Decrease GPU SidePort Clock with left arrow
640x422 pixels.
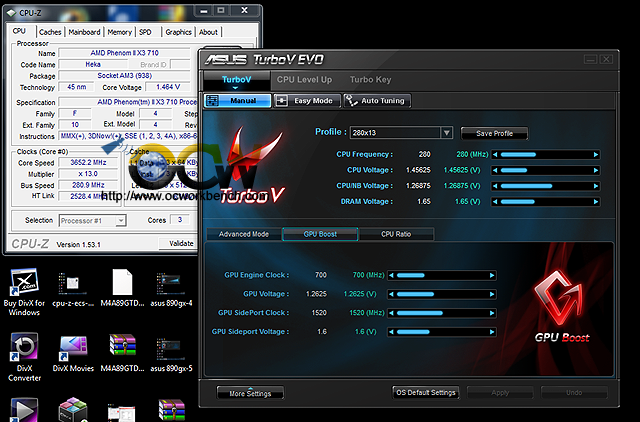391,313
